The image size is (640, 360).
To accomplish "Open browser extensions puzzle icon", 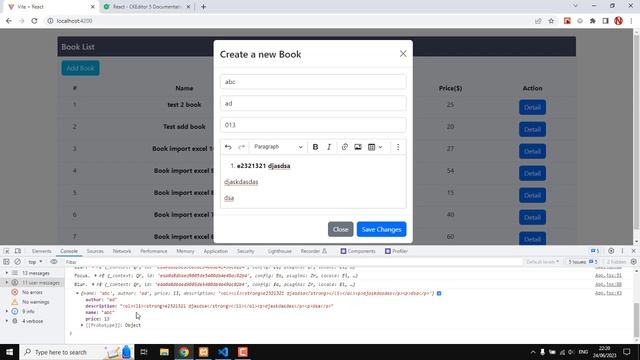I will pos(593,21).
